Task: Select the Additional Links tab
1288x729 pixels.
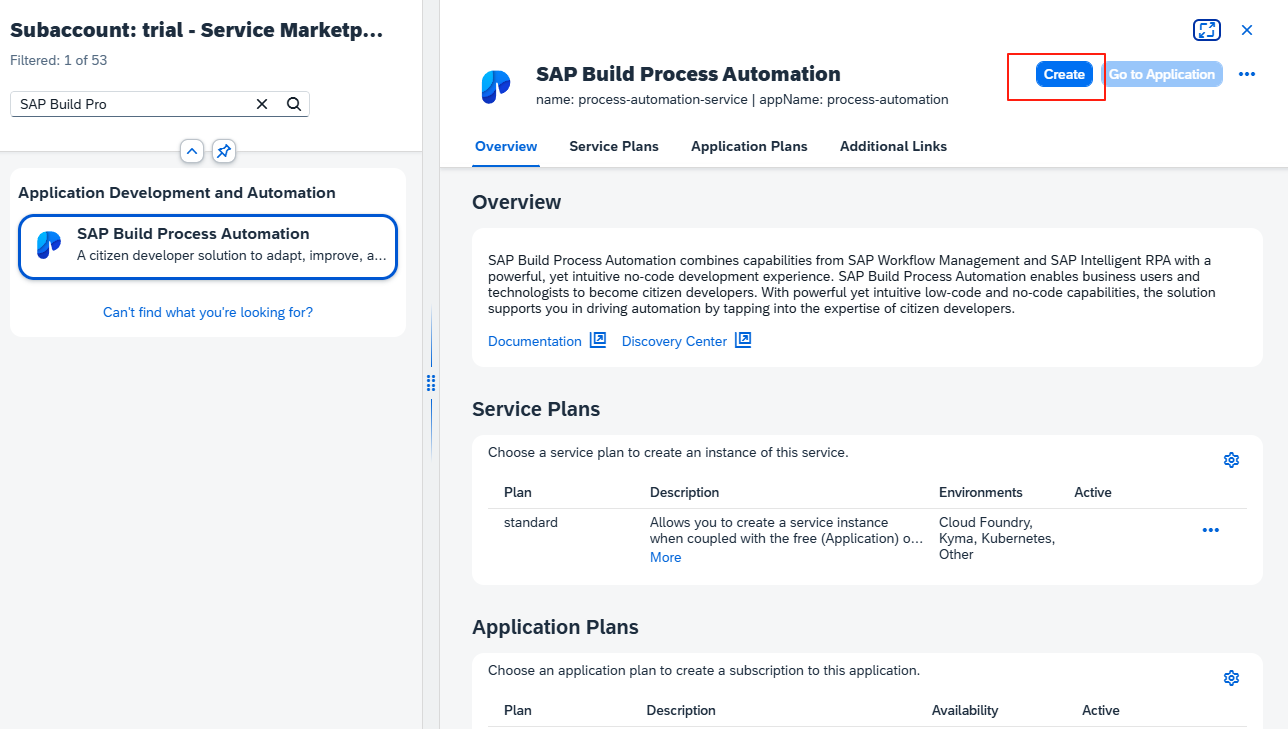Action: (x=893, y=146)
